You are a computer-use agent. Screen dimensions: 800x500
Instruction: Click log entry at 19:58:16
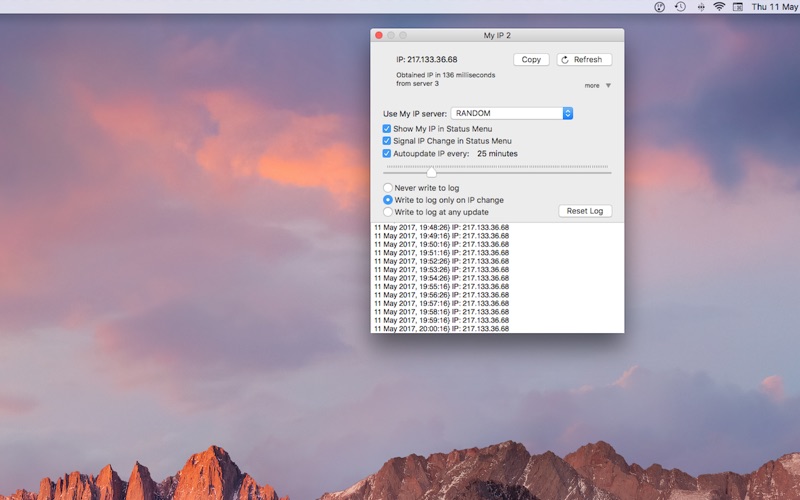441,312
